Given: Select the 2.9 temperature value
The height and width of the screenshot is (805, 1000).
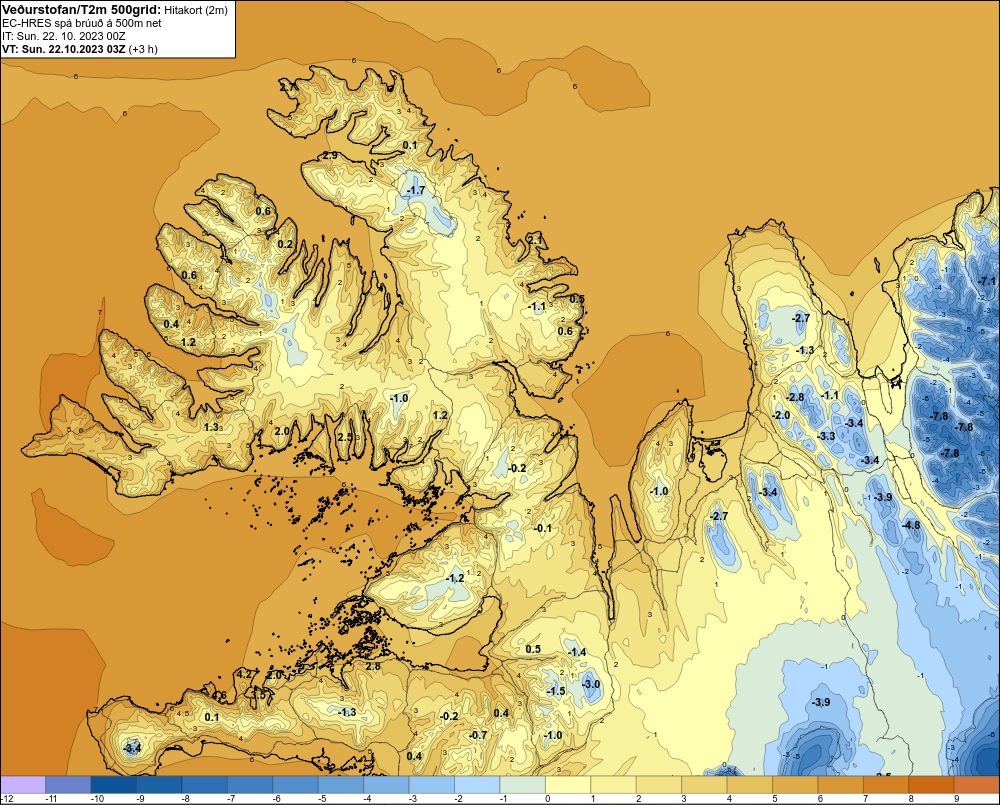Looking at the screenshot, I should pyautogui.click(x=330, y=155).
